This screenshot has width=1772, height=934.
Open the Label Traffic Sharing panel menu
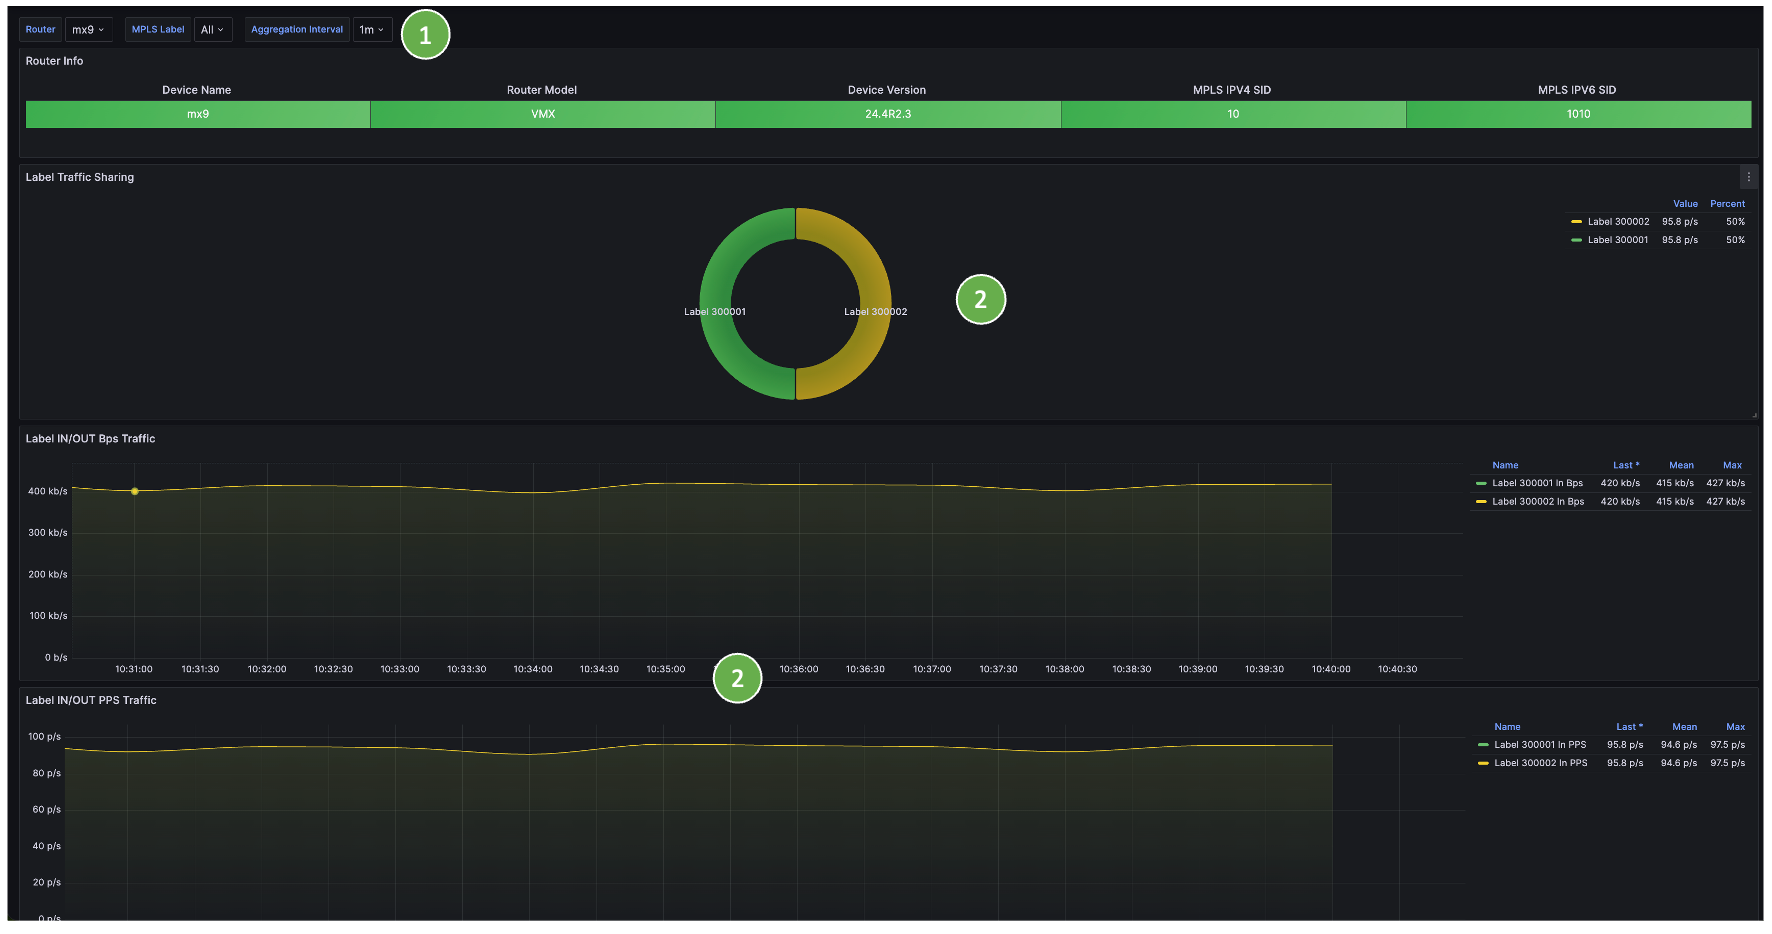[1748, 177]
